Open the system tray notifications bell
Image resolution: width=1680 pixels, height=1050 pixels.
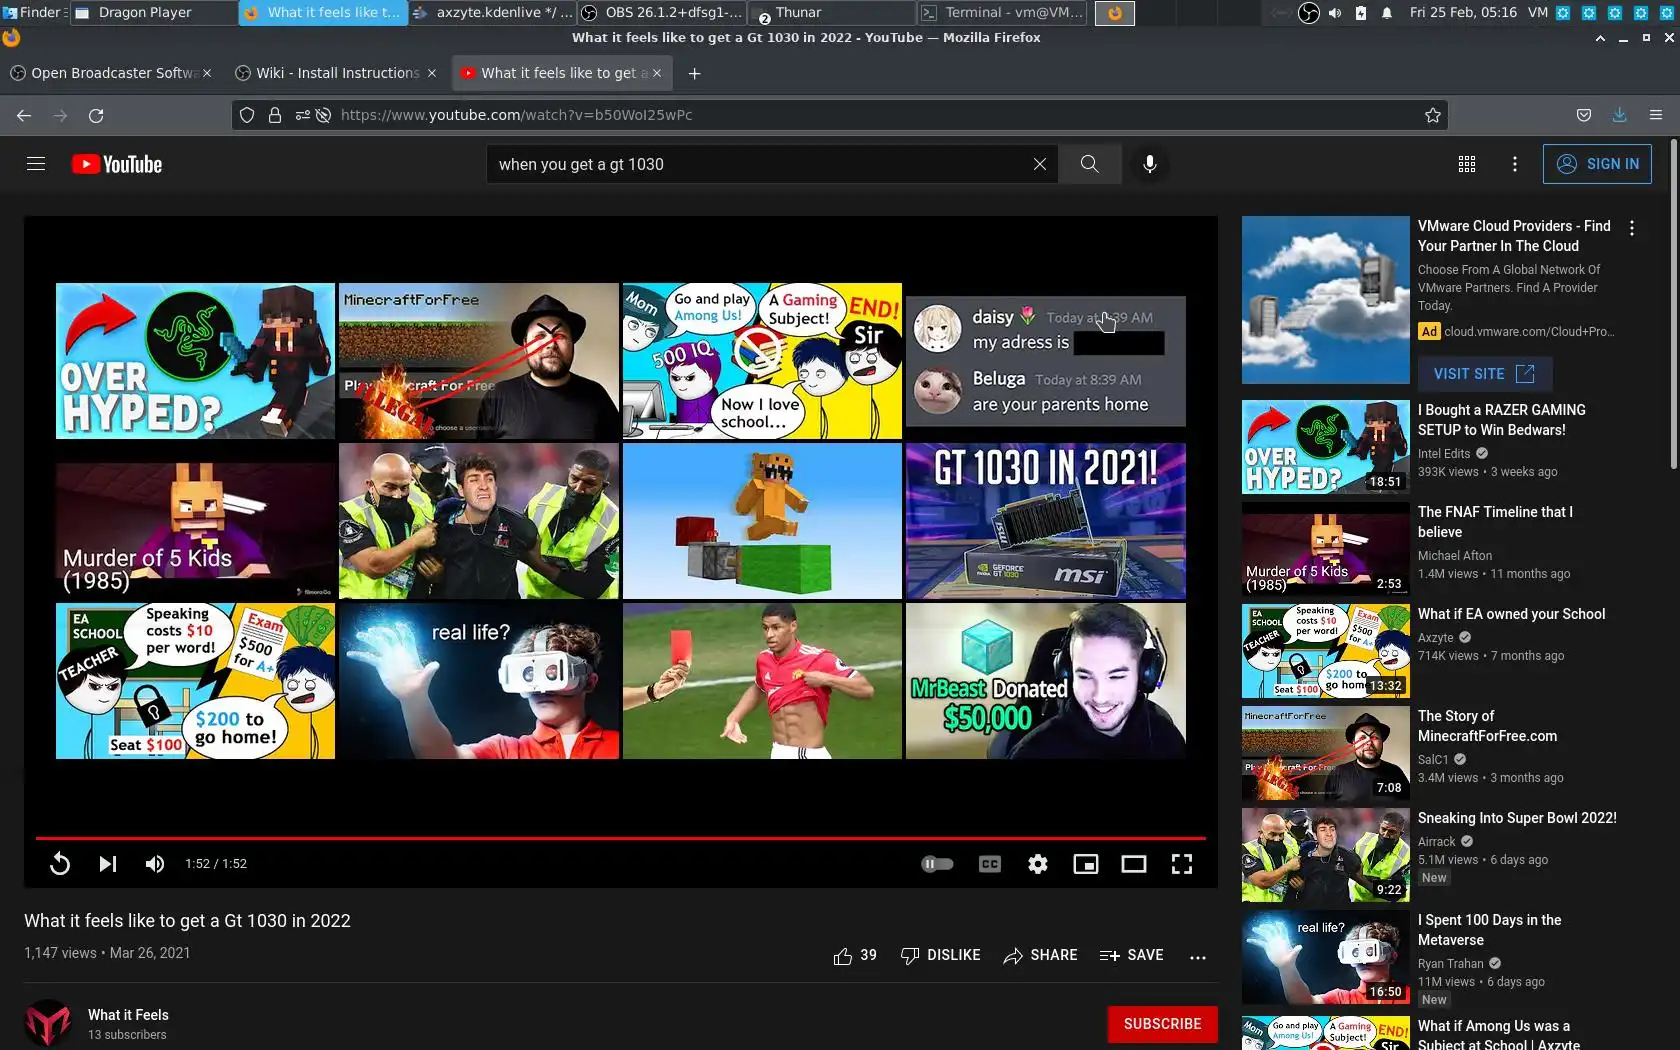1387,13
